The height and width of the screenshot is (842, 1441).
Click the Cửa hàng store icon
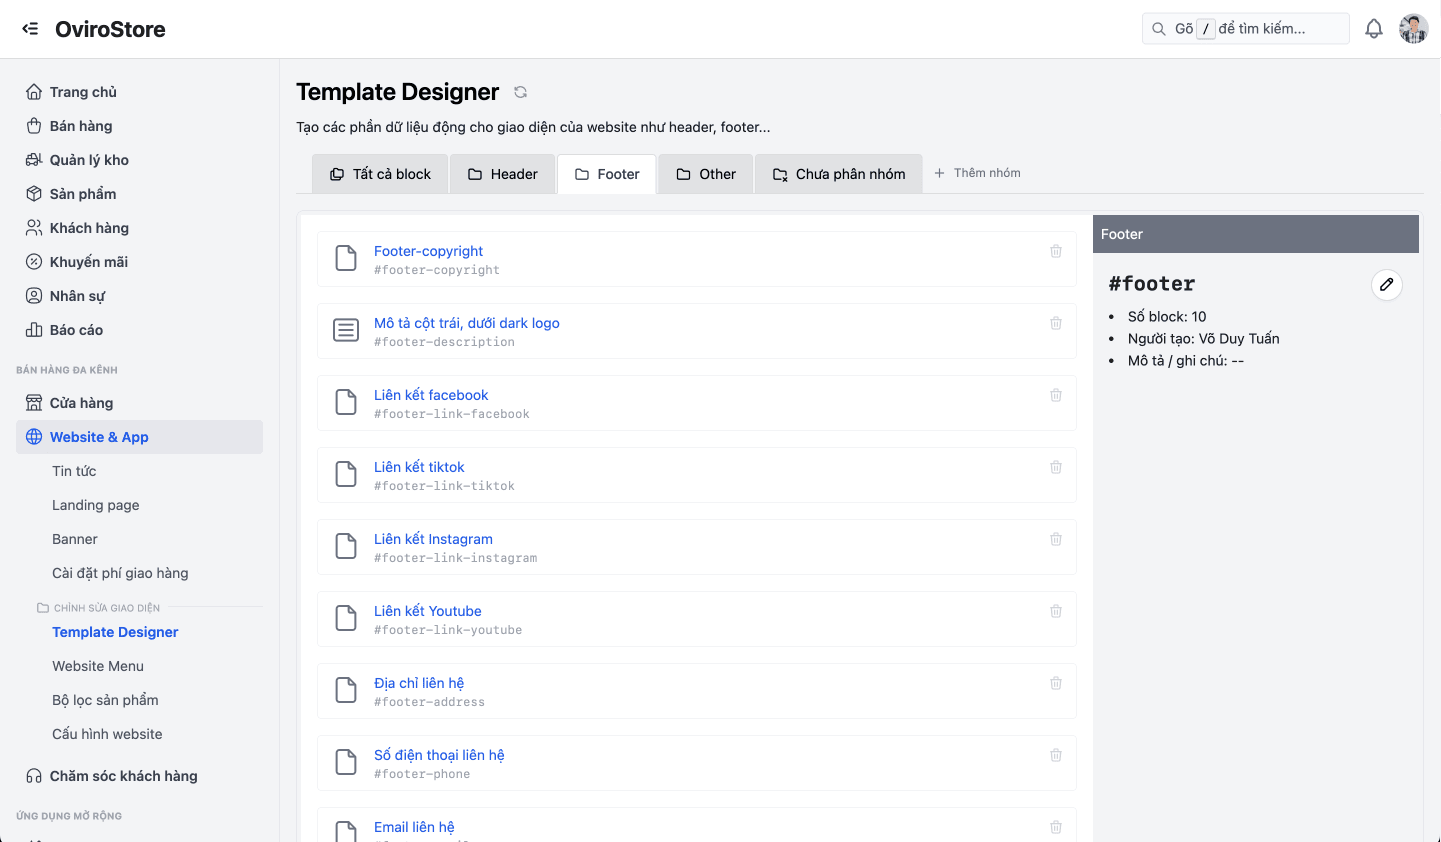[33, 402]
